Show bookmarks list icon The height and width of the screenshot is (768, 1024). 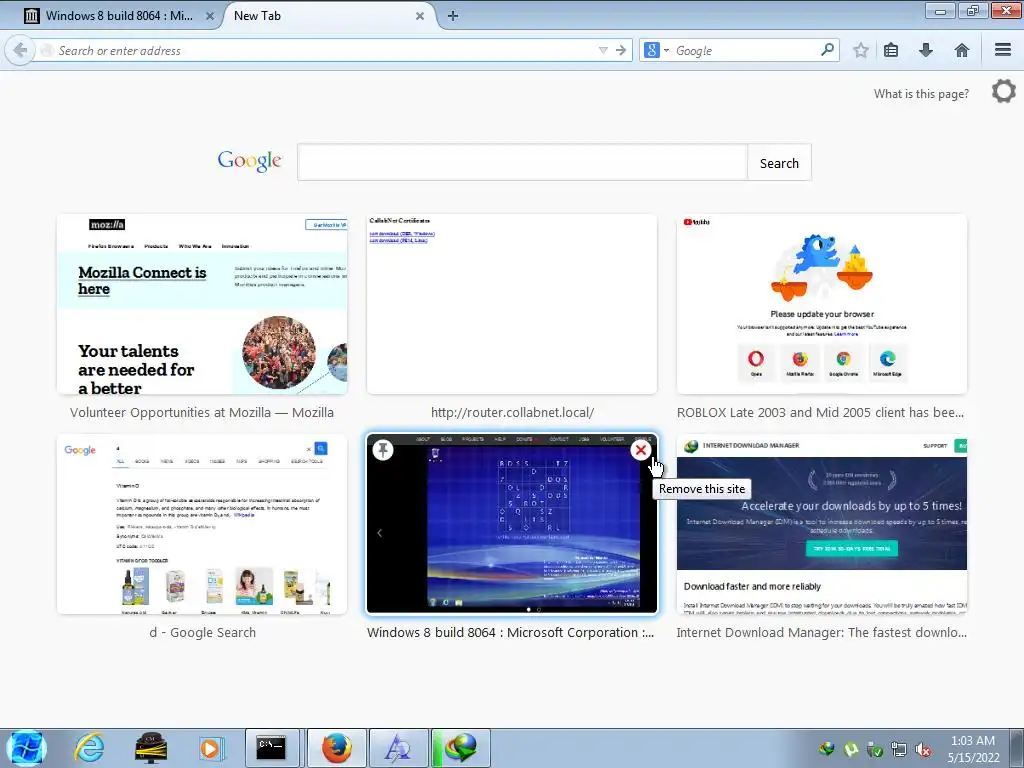tap(891, 50)
